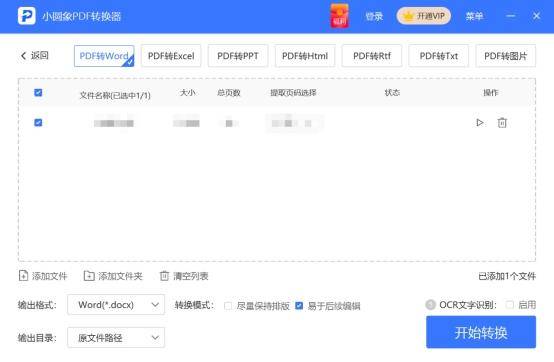Image resolution: width=554 pixels, height=362 pixels.
Task: Open the Word(*.docx) output format dropdown
Action: (x=116, y=305)
